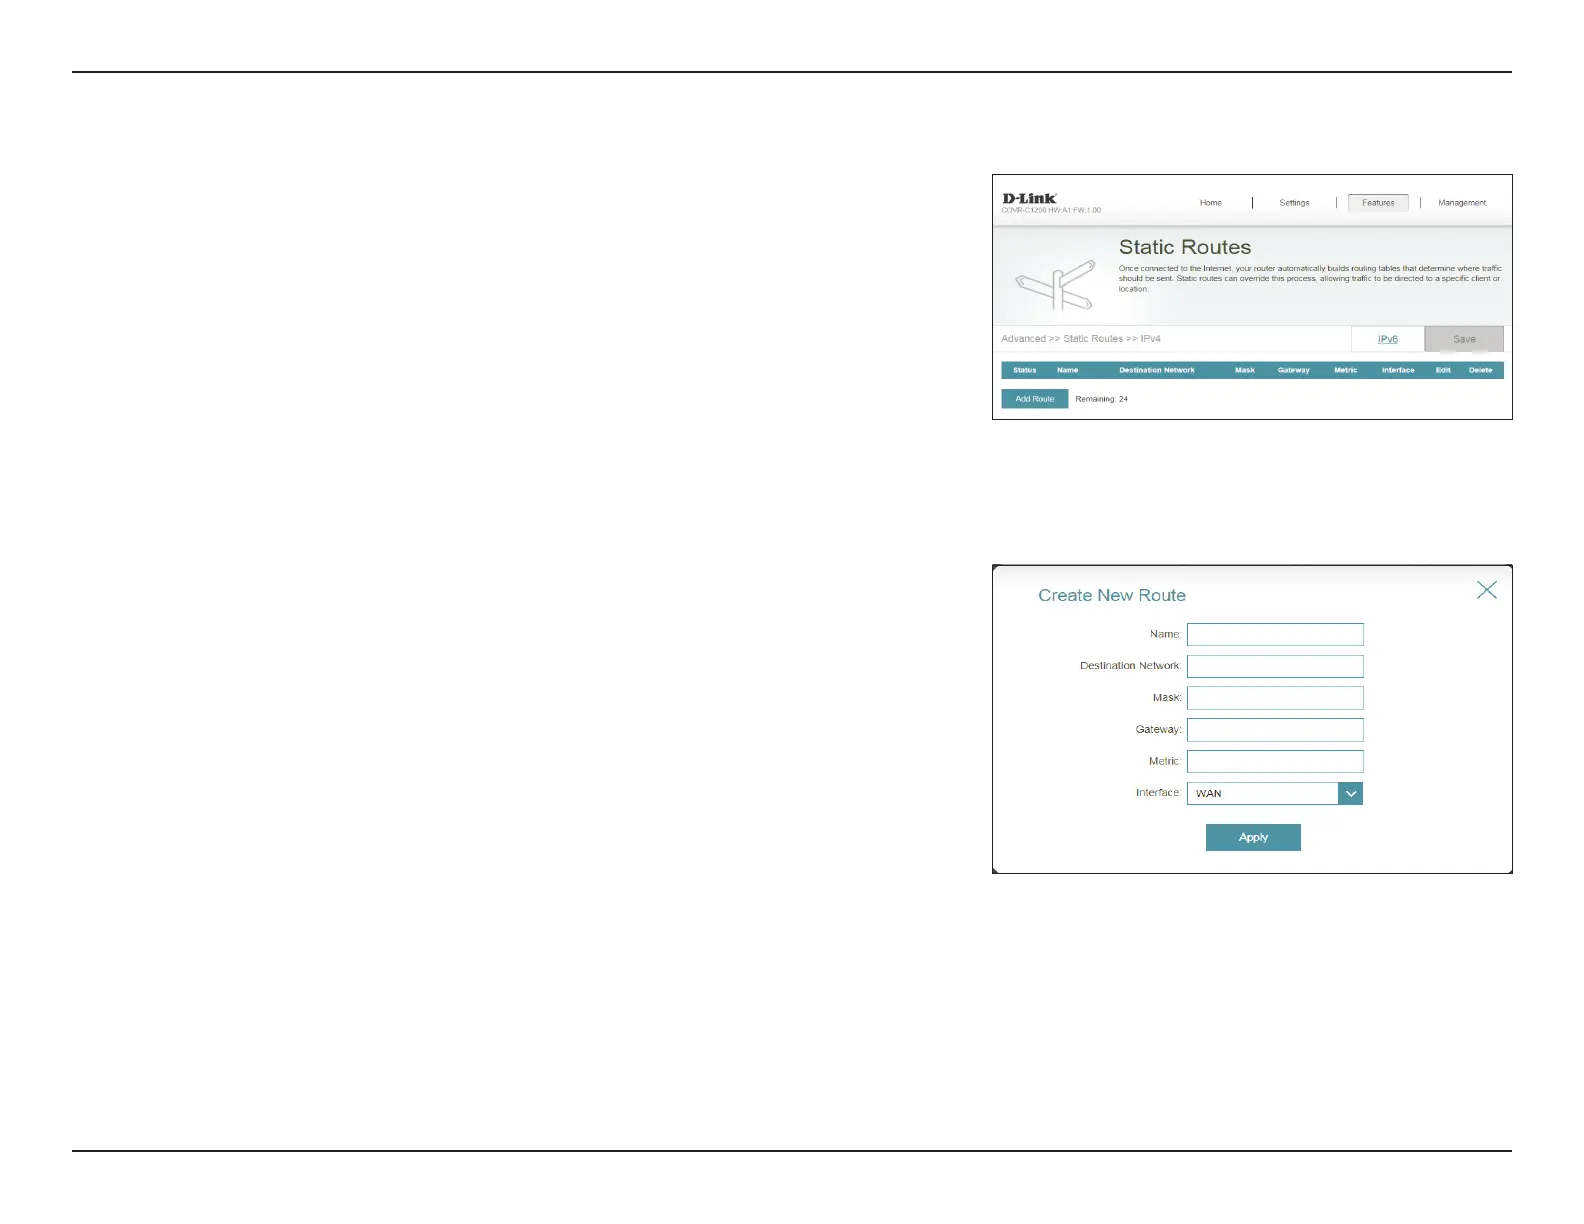Click the Interface column header
Image resolution: width=1584 pixels, height=1224 pixels.
pyautogui.click(x=1398, y=370)
